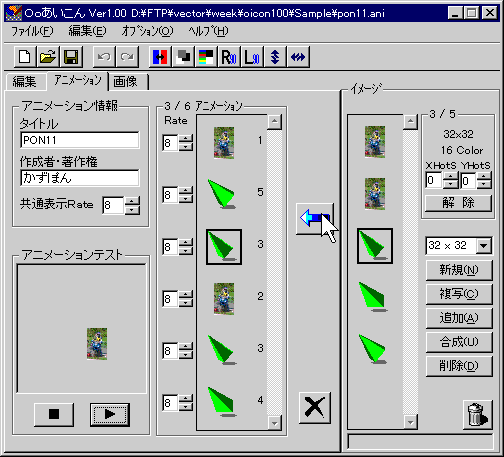Click the X remove-frame button
This screenshot has height=457, width=504.
(x=315, y=408)
